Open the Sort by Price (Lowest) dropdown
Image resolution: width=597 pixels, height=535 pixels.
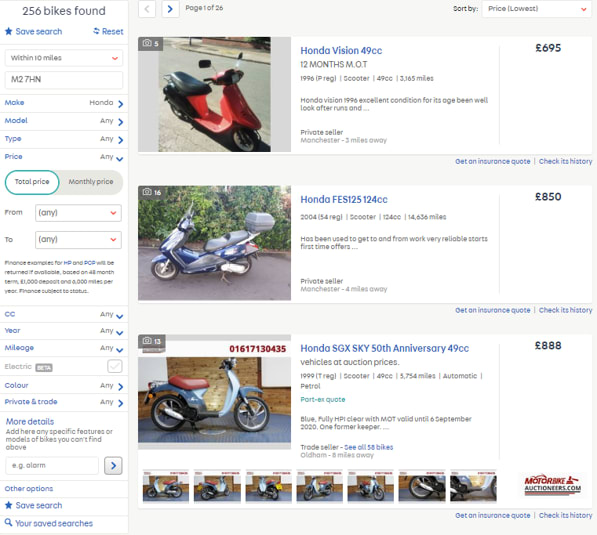point(536,9)
